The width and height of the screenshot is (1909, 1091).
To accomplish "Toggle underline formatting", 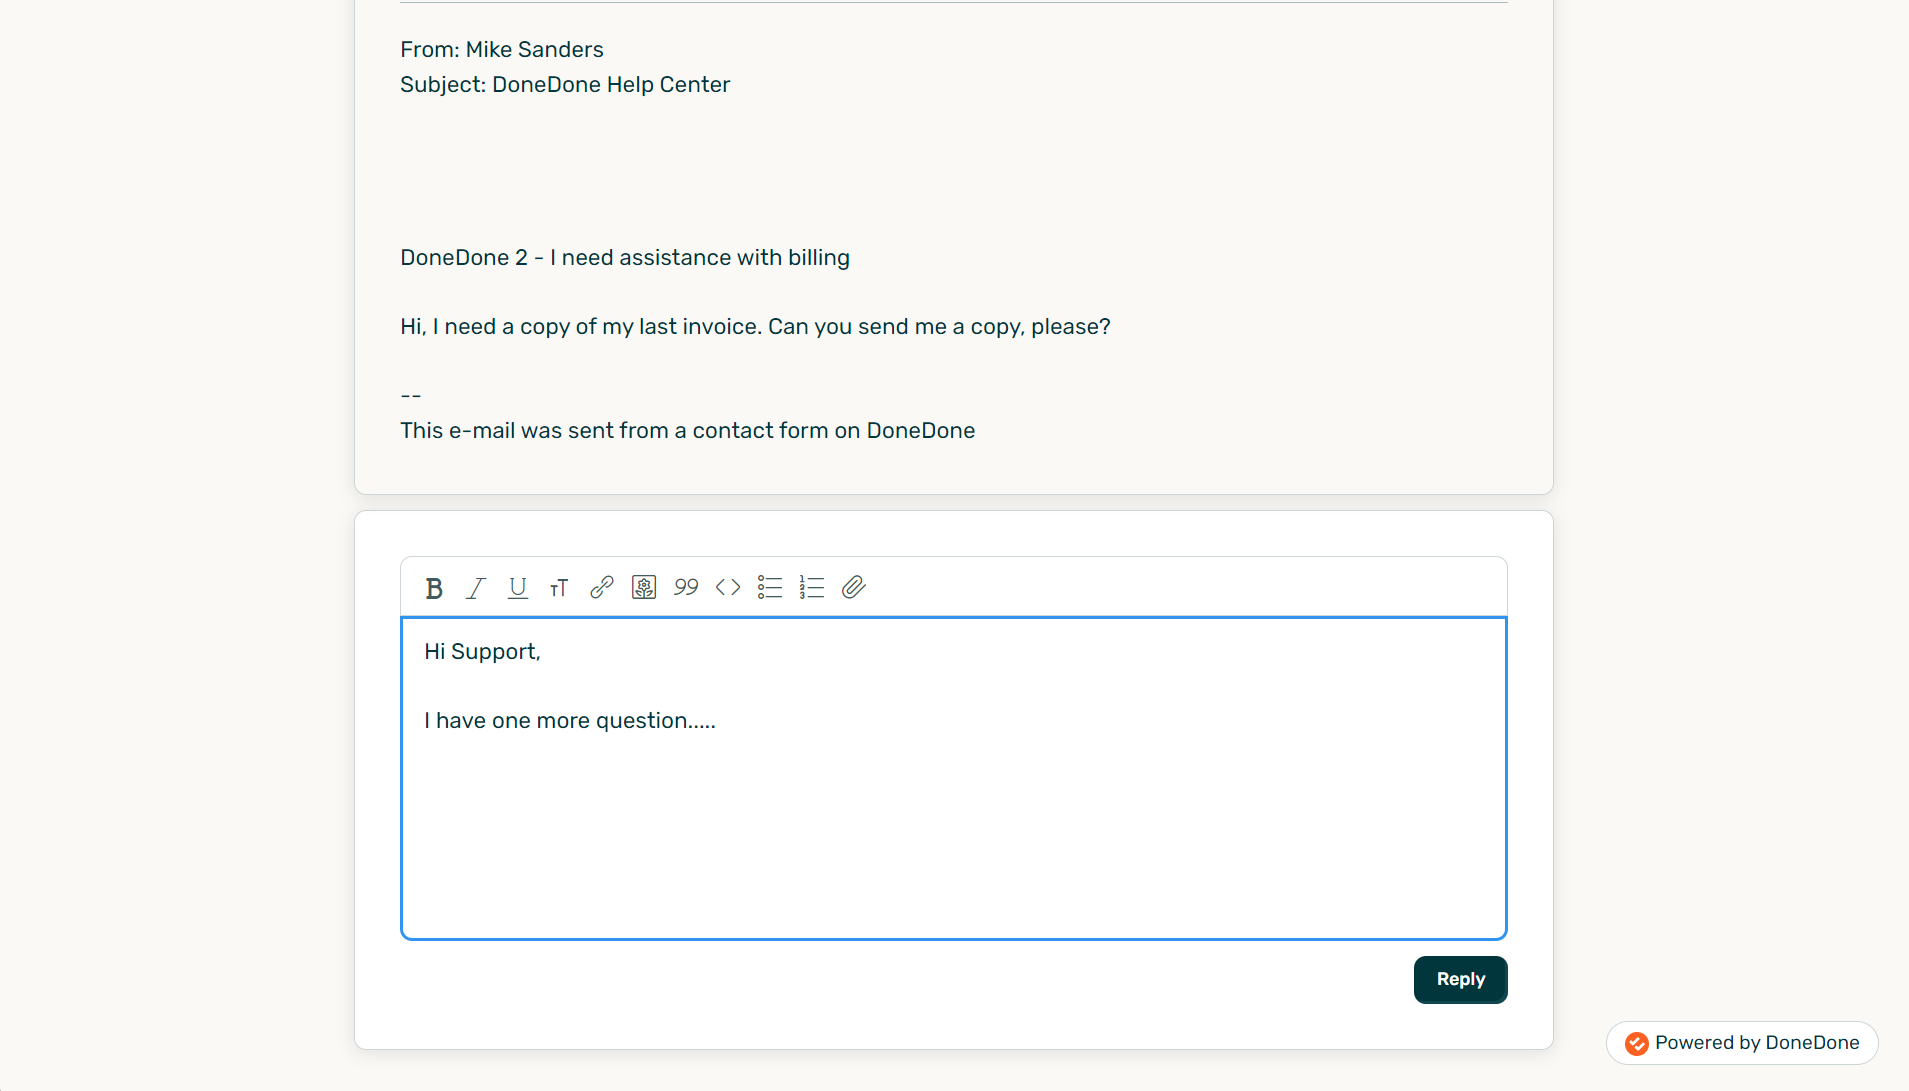I will tap(517, 588).
